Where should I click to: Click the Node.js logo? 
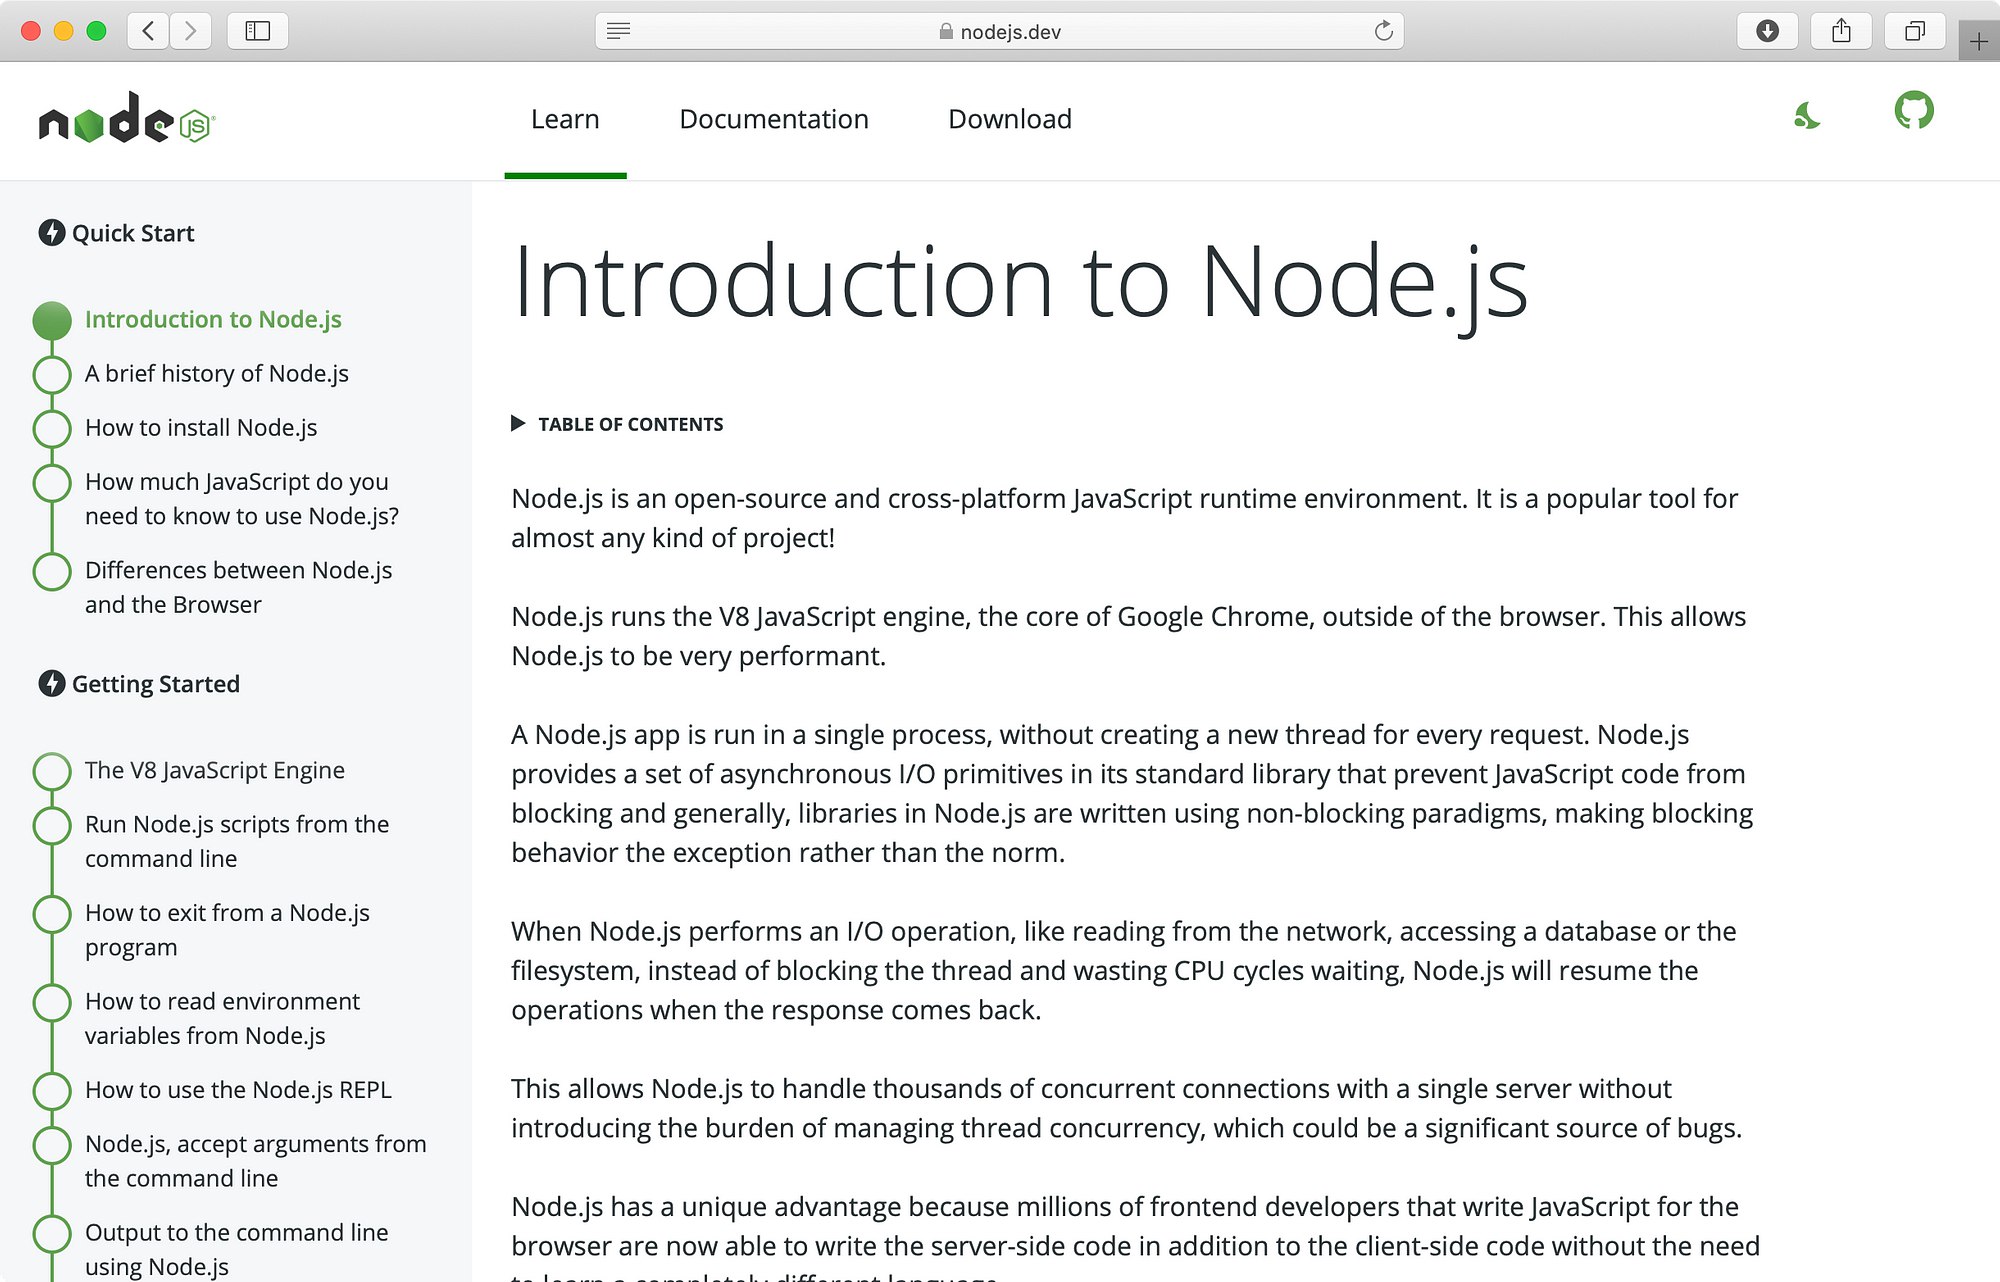(126, 118)
